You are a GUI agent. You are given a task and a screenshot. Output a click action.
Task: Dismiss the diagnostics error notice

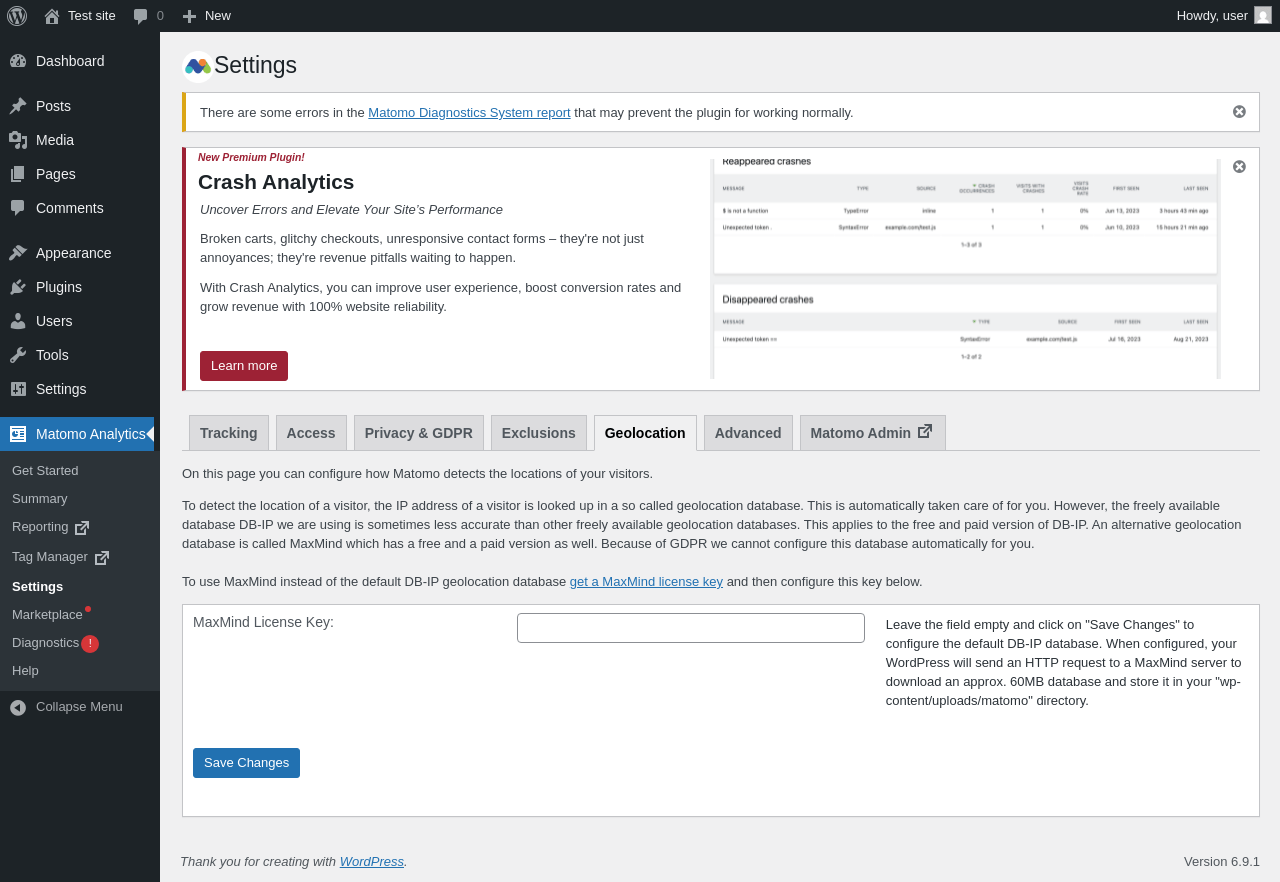(1239, 112)
